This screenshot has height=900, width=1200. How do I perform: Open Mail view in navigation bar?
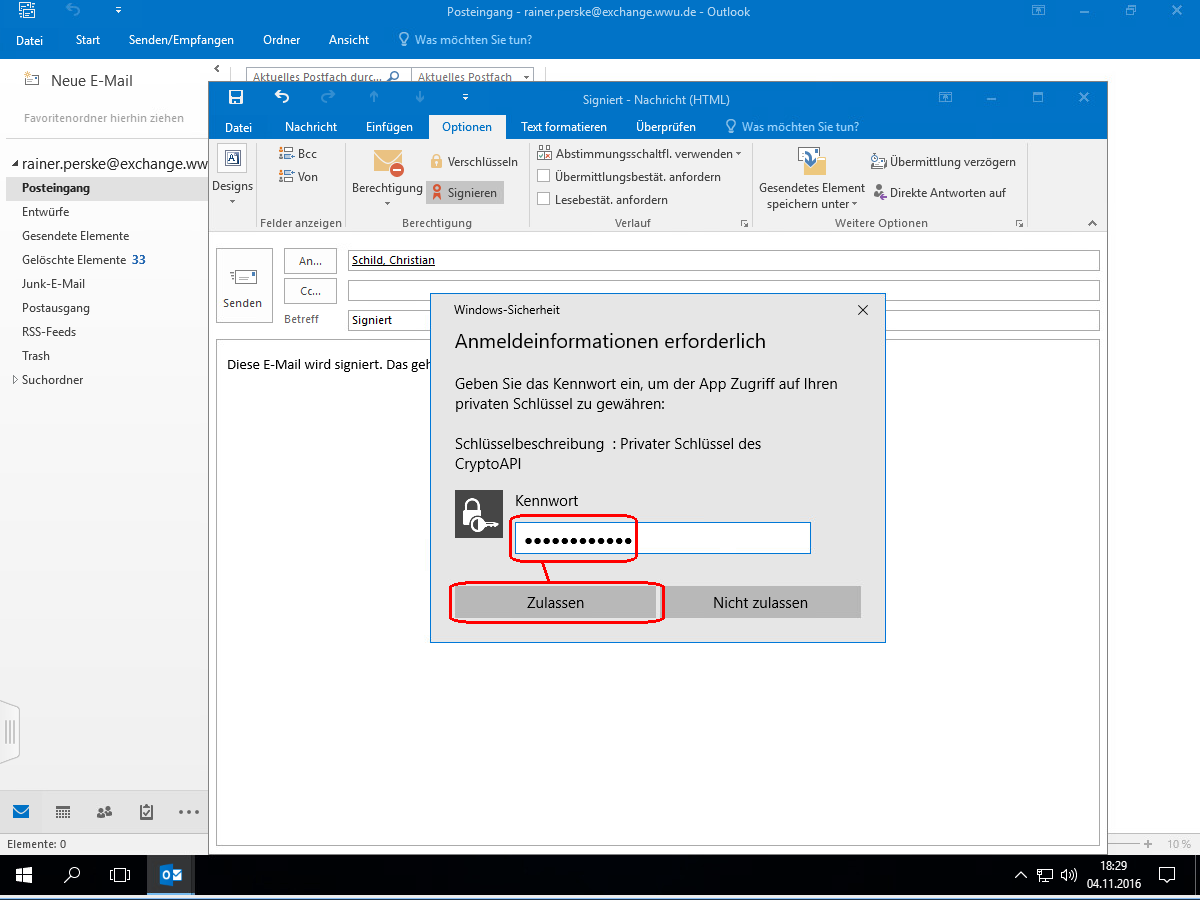[21, 811]
